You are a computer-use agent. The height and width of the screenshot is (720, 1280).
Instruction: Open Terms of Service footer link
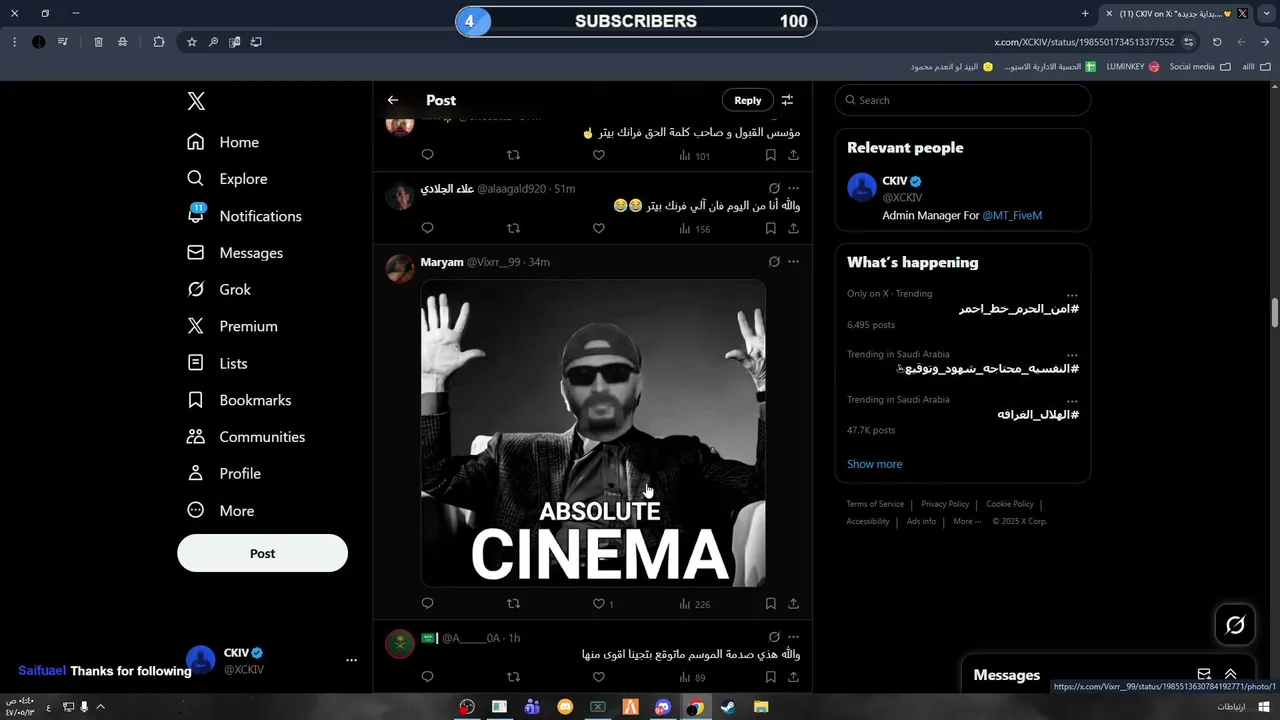875,504
